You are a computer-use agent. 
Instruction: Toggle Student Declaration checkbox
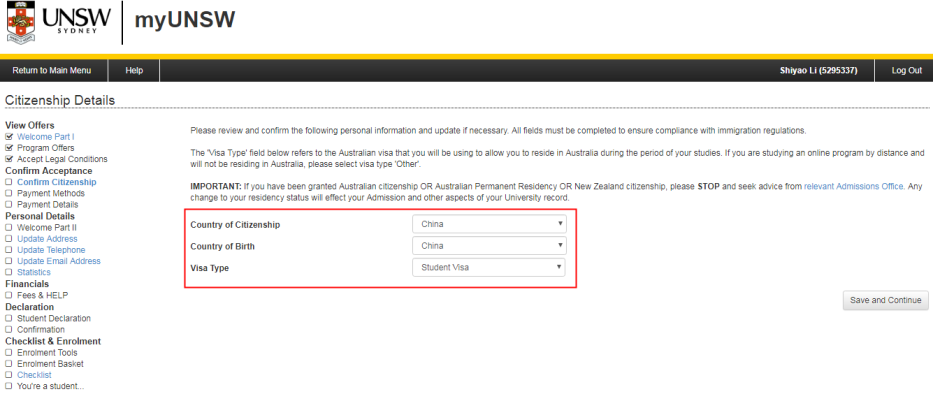click(x=8, y=318)
